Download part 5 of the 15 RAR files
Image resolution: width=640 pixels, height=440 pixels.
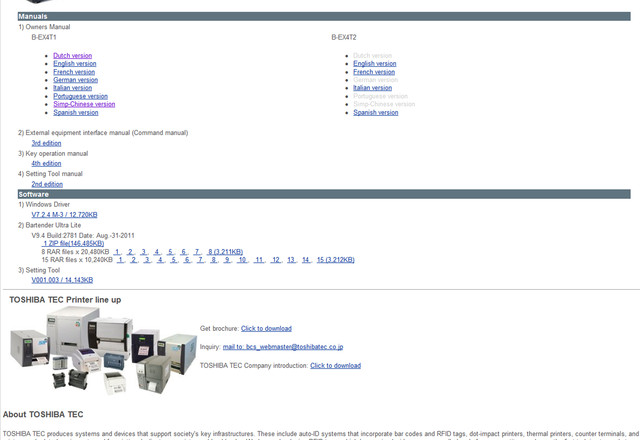tap(174, 260)
